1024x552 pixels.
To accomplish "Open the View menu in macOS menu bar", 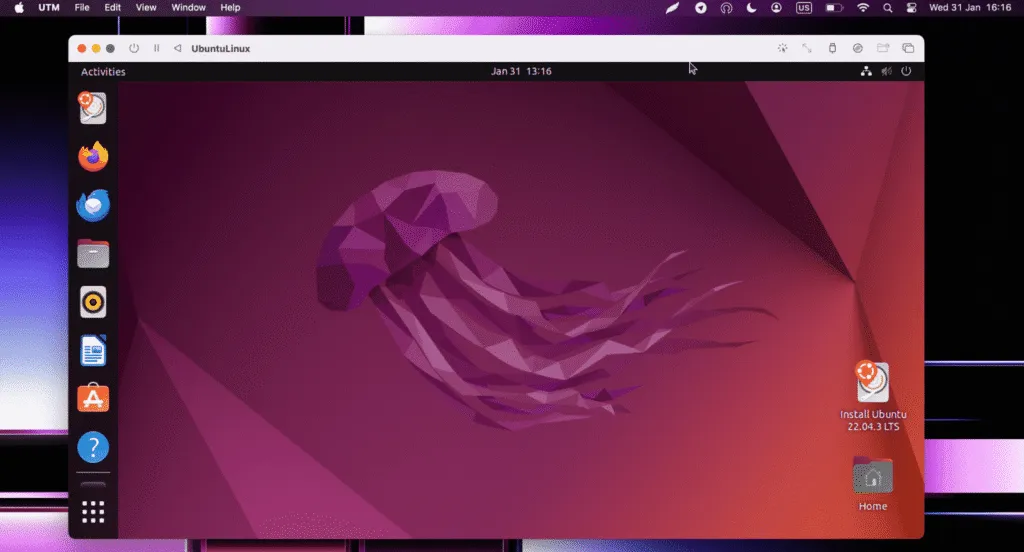I will 146,8.
